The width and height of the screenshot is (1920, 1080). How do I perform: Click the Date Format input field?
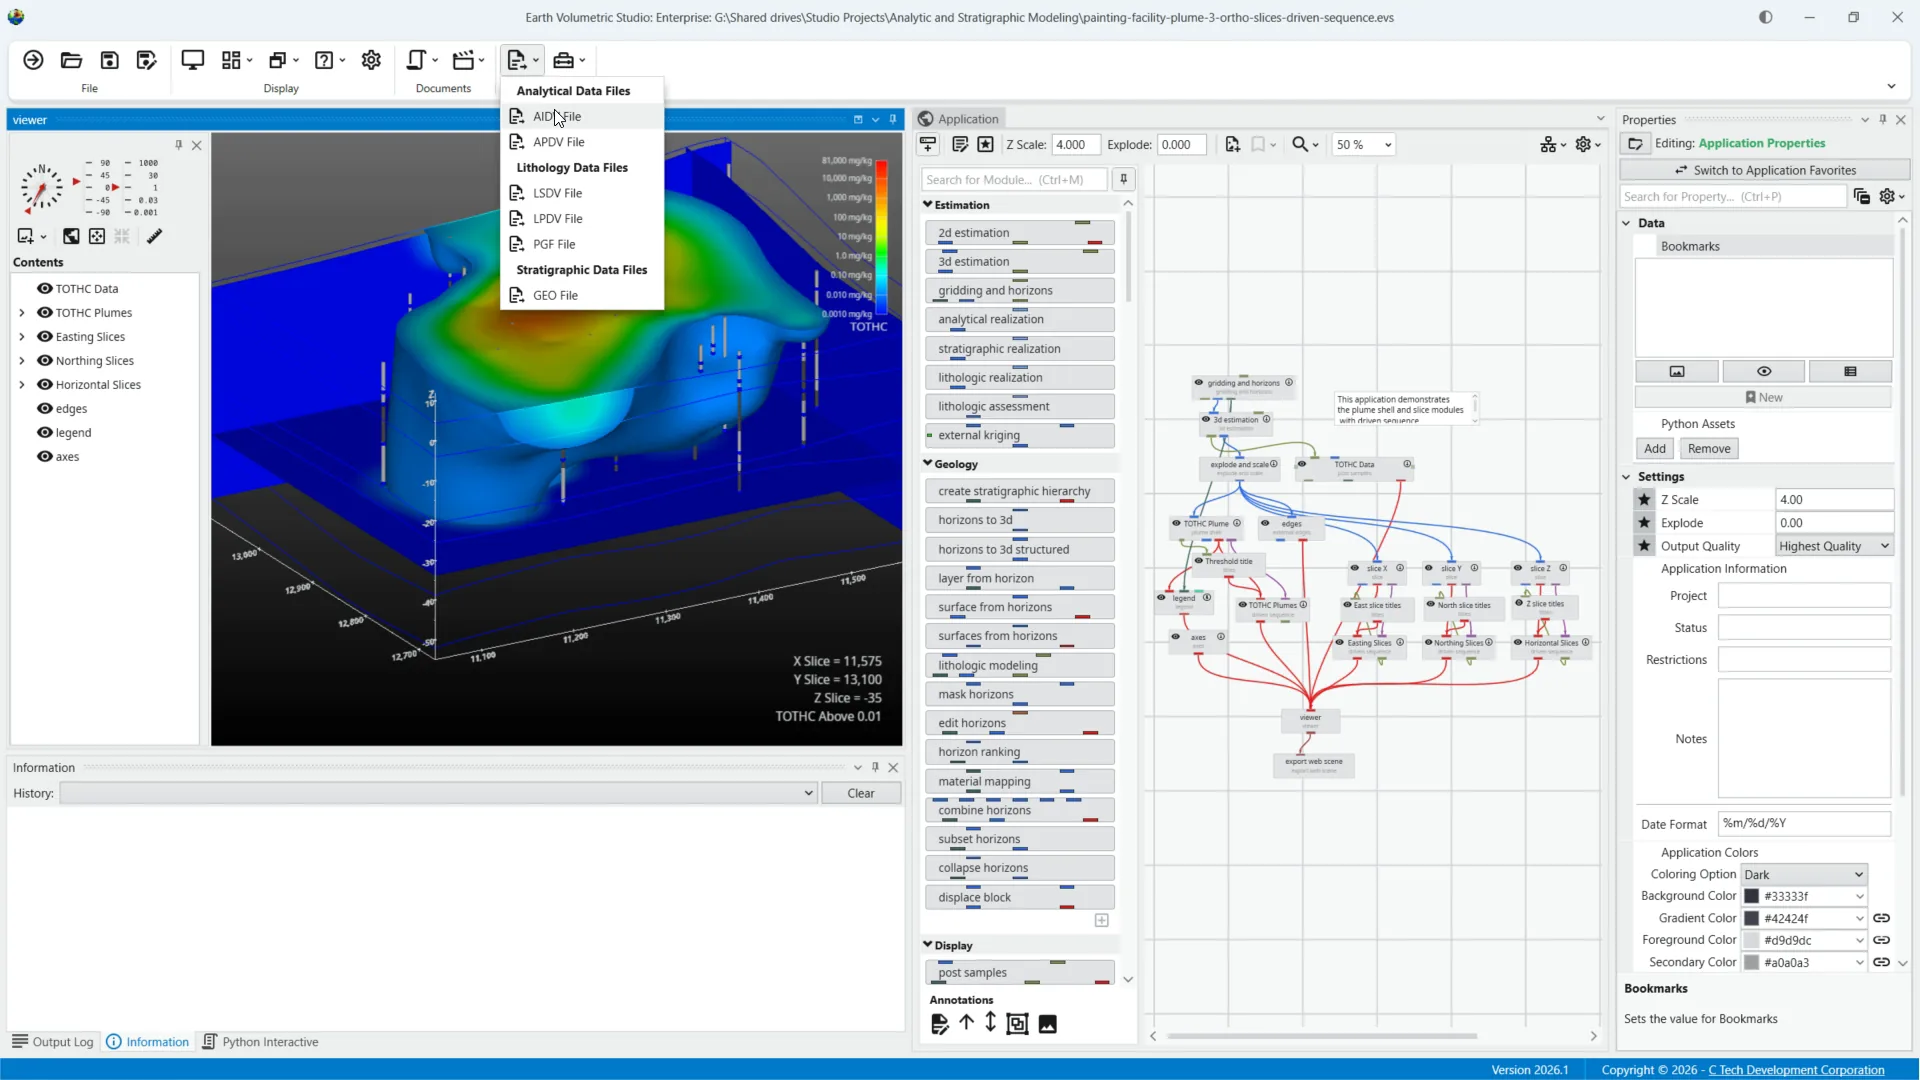(1804, 823)
